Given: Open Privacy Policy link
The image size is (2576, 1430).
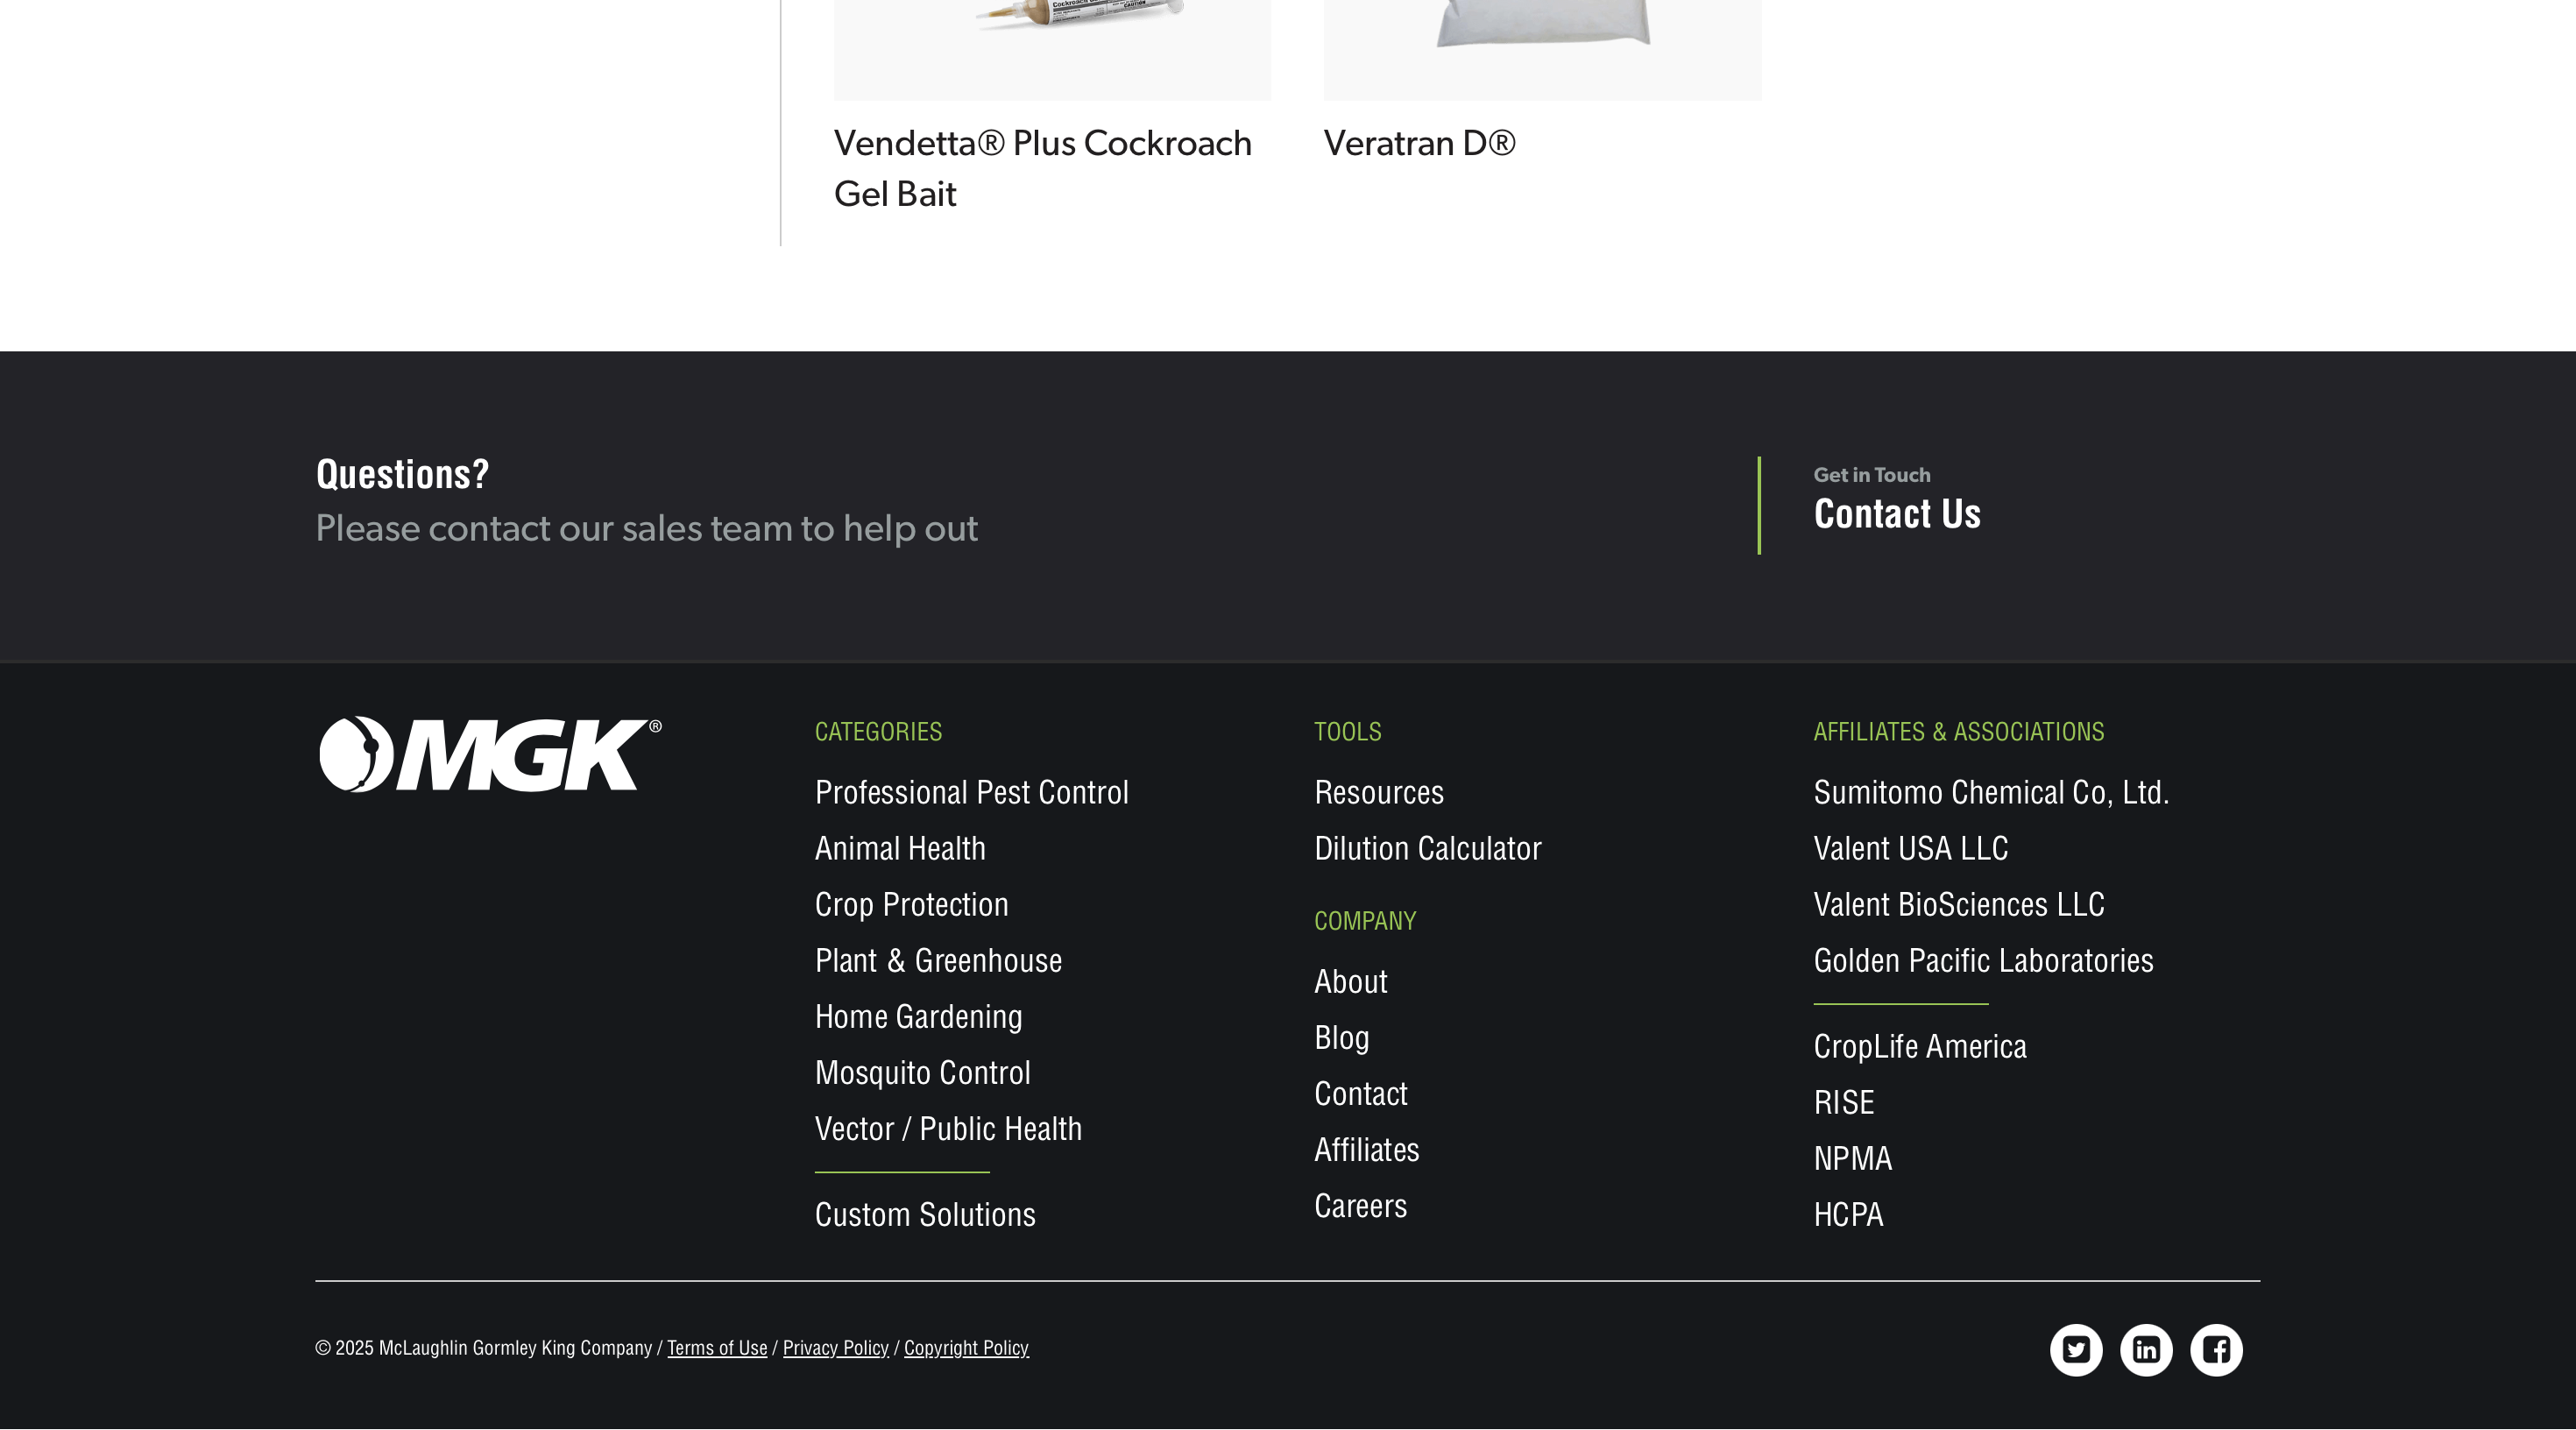Looking at the screenshot, I should coord(836,1348).
